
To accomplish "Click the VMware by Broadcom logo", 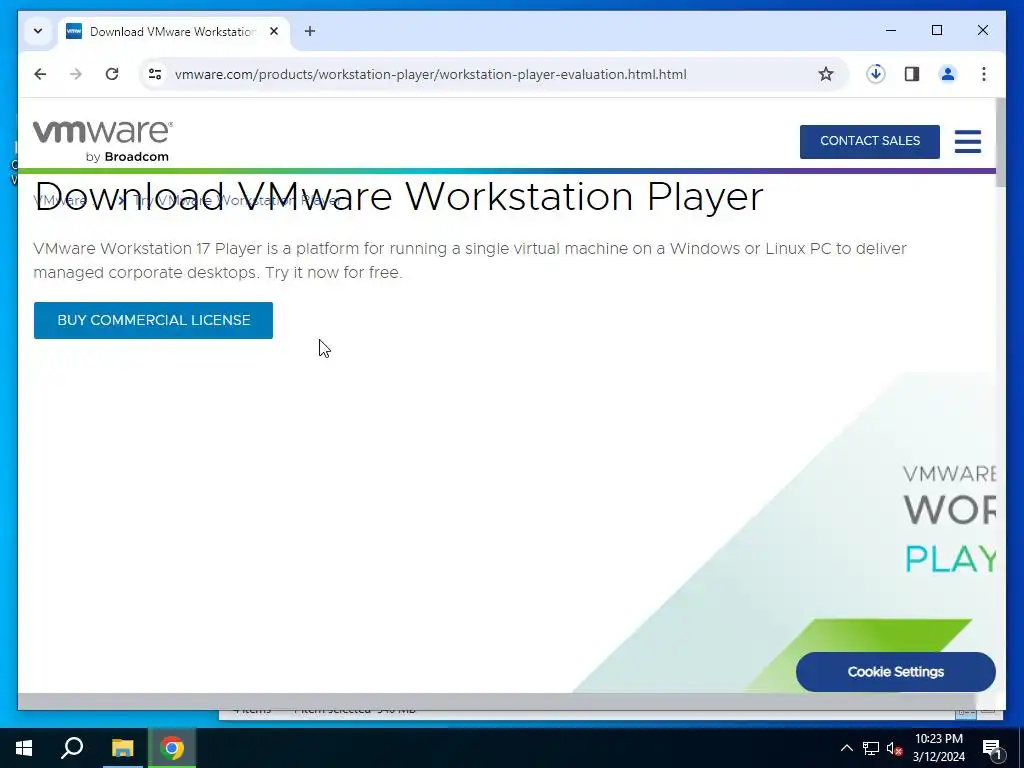I will pos(103,140).
